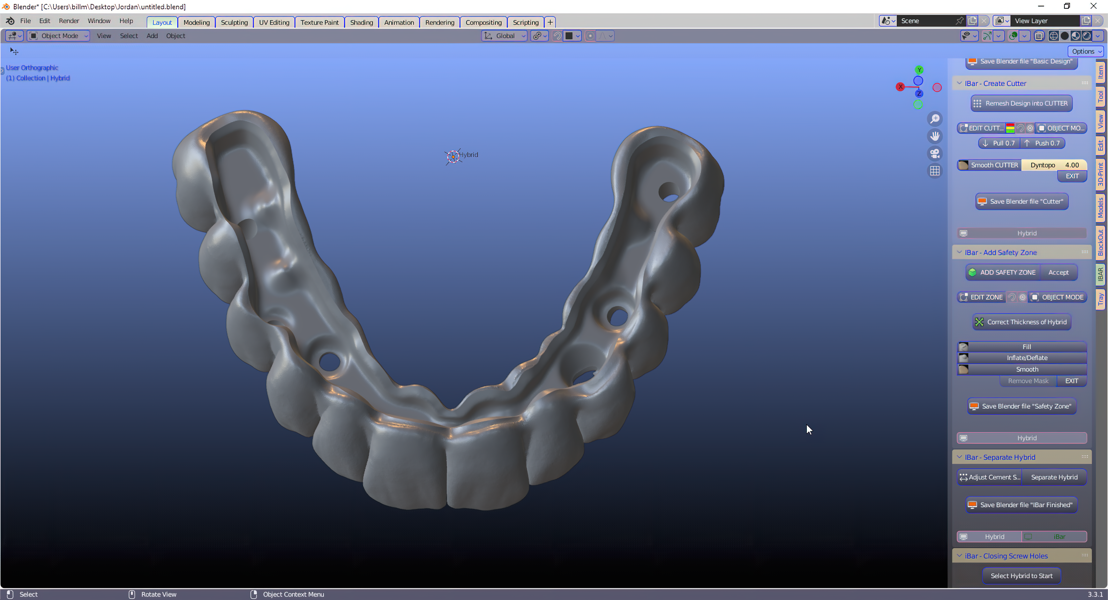Image resolution: width=1108 pixels, height=600 pixels.
Task: Enable rendered viewport shading mode
Action: coord(1087,36)
